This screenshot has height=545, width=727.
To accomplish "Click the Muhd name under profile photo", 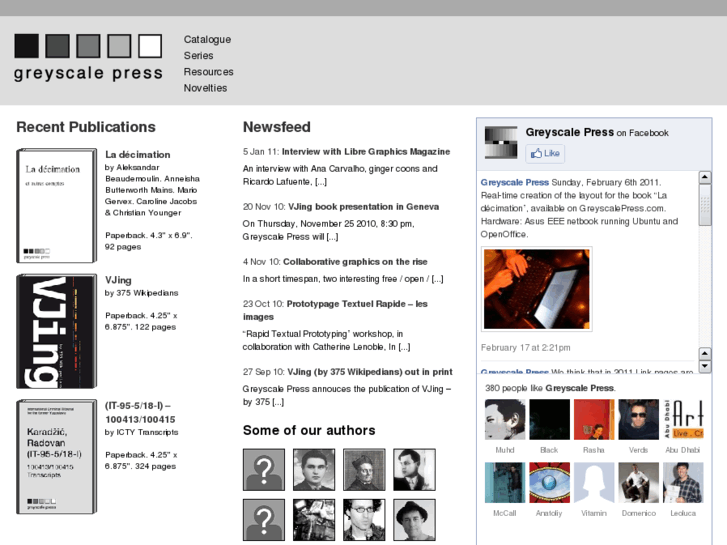I will pos(505,450).
